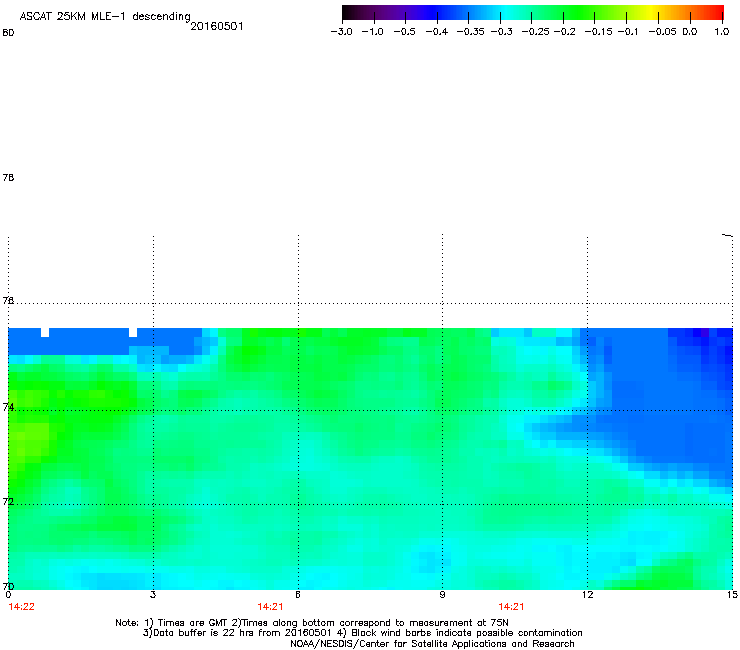The height and width of the screenshot is (650, 740).
Task: Click the "NOAA/NESDIS/Center for Satellite Applications and Research" credit
Action: click(432, 644)
